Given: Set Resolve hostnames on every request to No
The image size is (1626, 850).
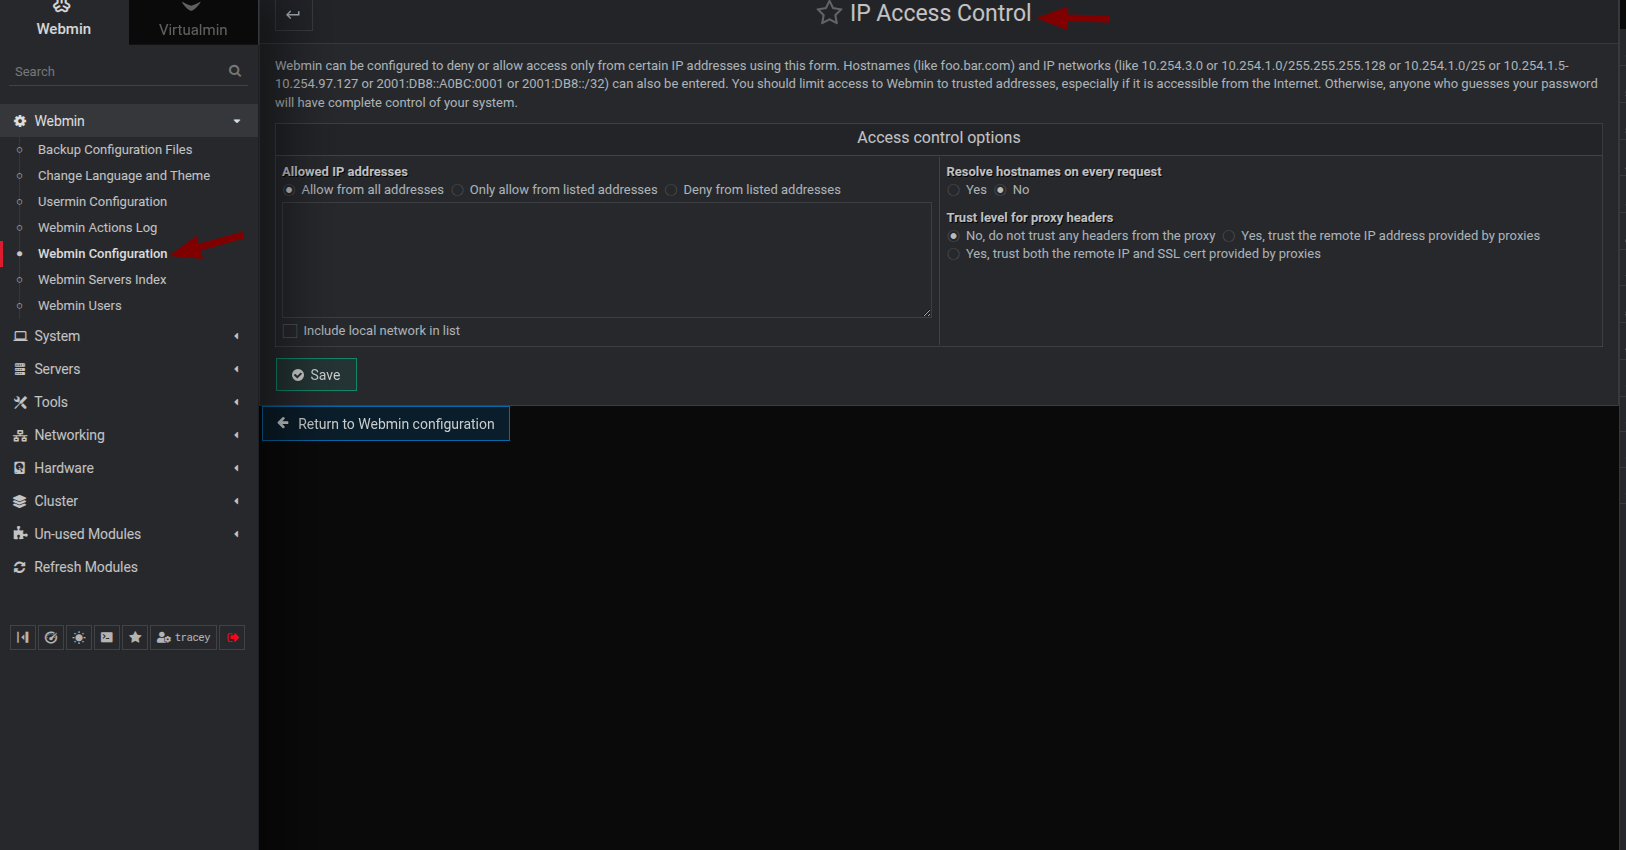Looking at the screenshot, I should 1000,190.
